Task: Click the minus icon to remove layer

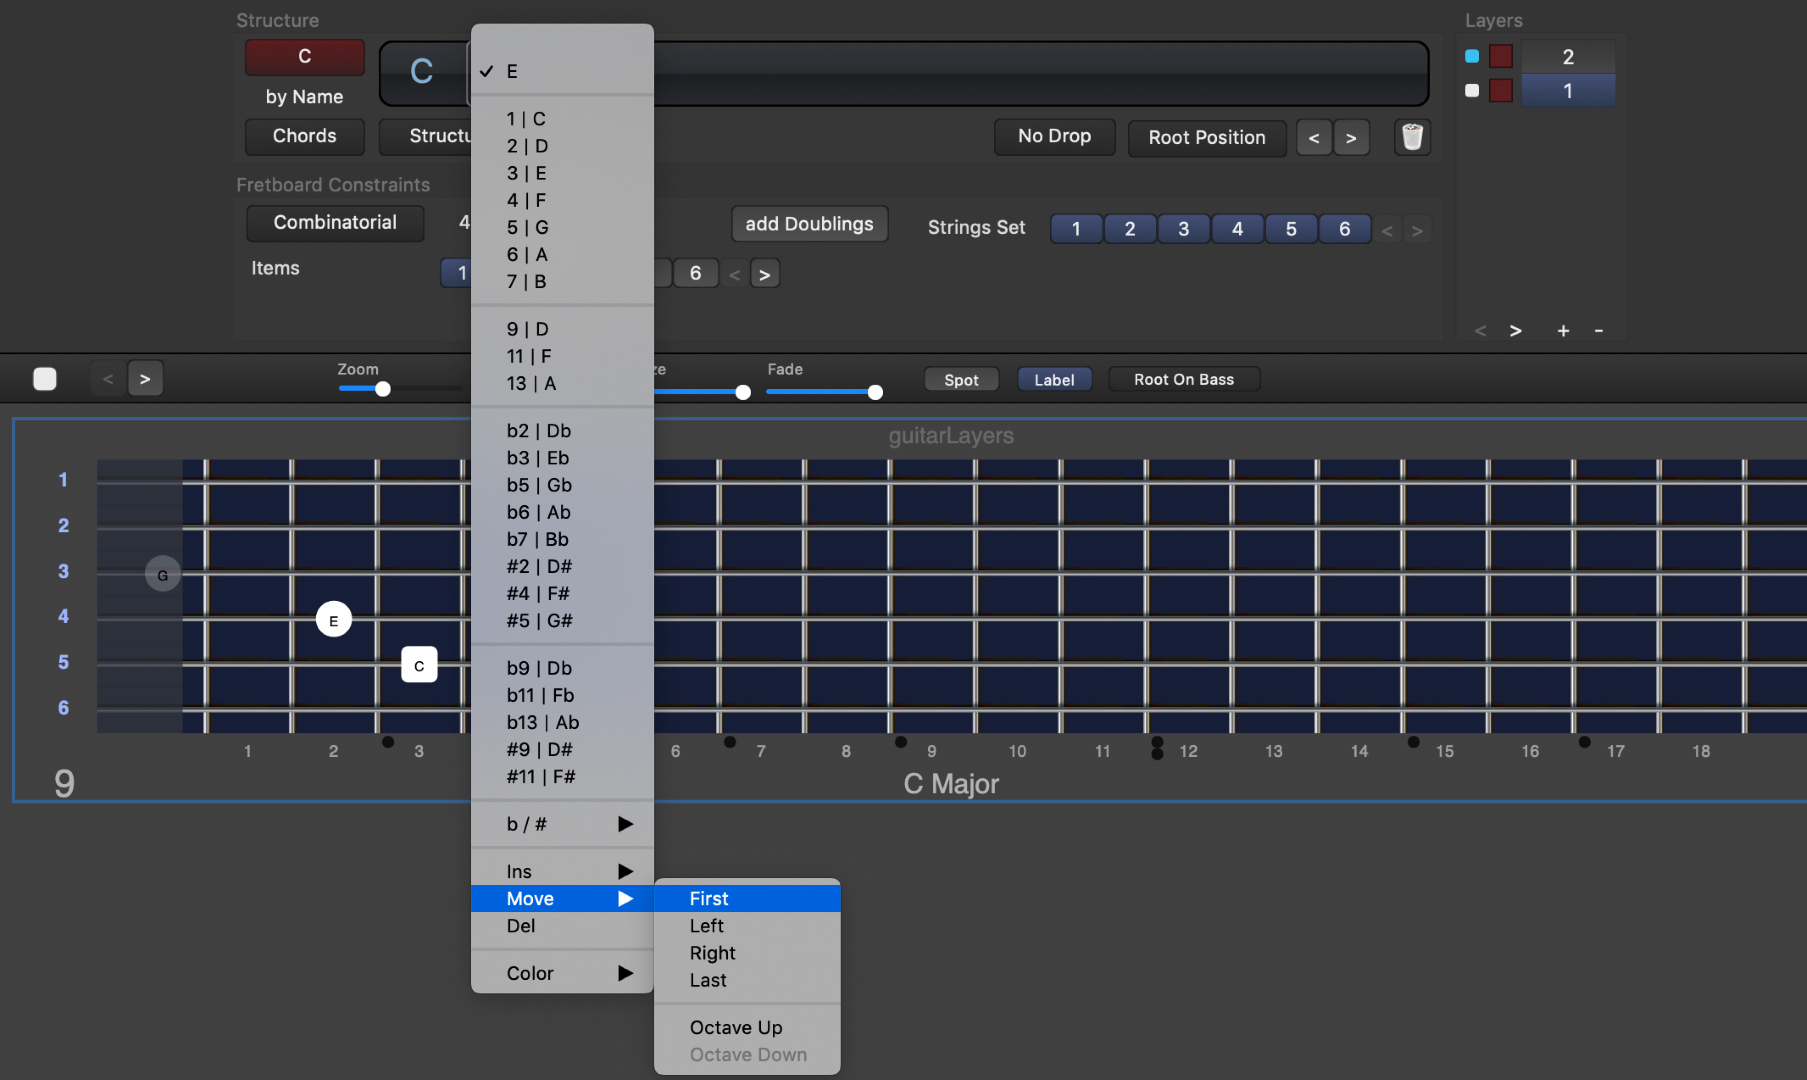Action: coord(1599,331)
